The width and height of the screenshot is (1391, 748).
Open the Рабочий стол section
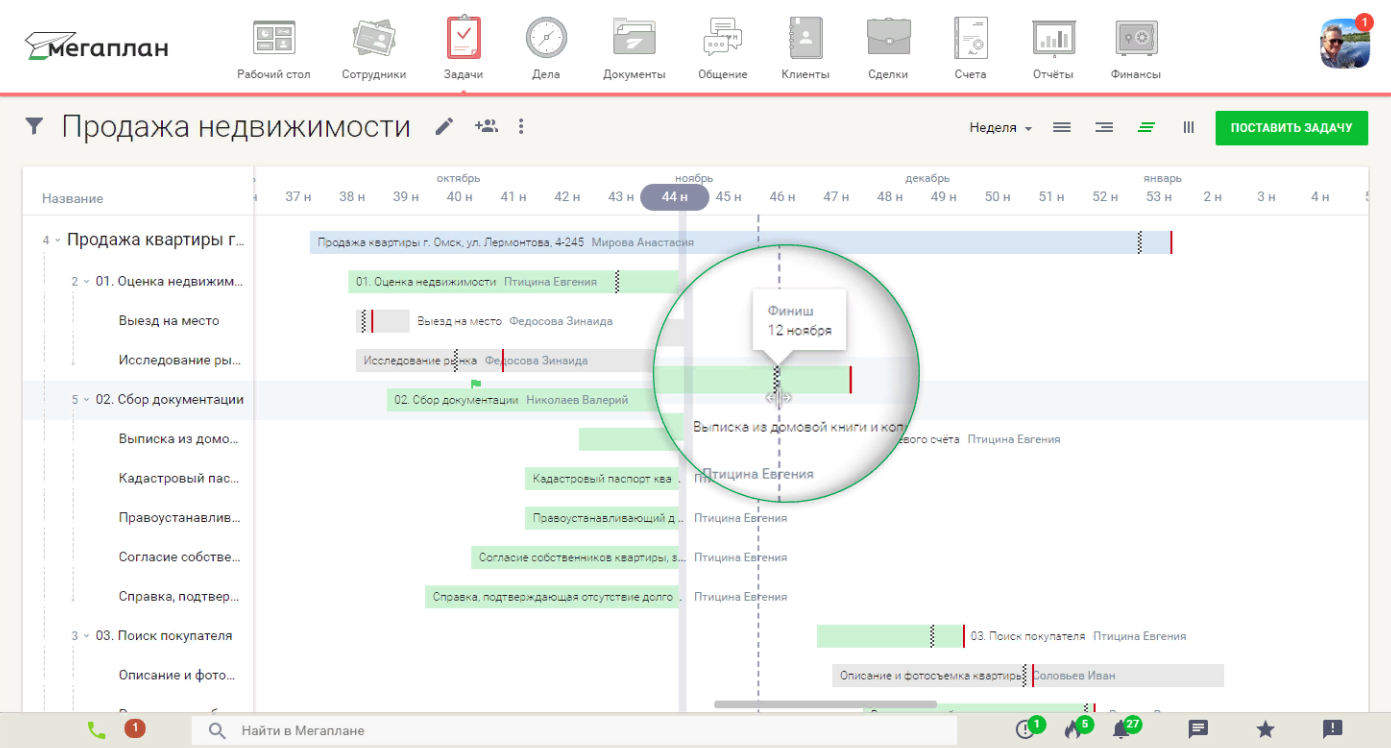pos(273,49)
